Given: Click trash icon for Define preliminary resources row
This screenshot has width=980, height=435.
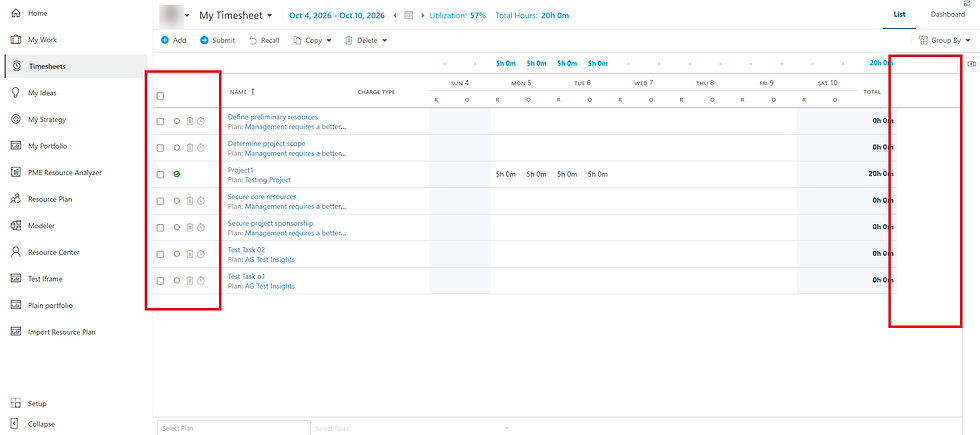Looking at the screenshot, I should pos(189,121).
